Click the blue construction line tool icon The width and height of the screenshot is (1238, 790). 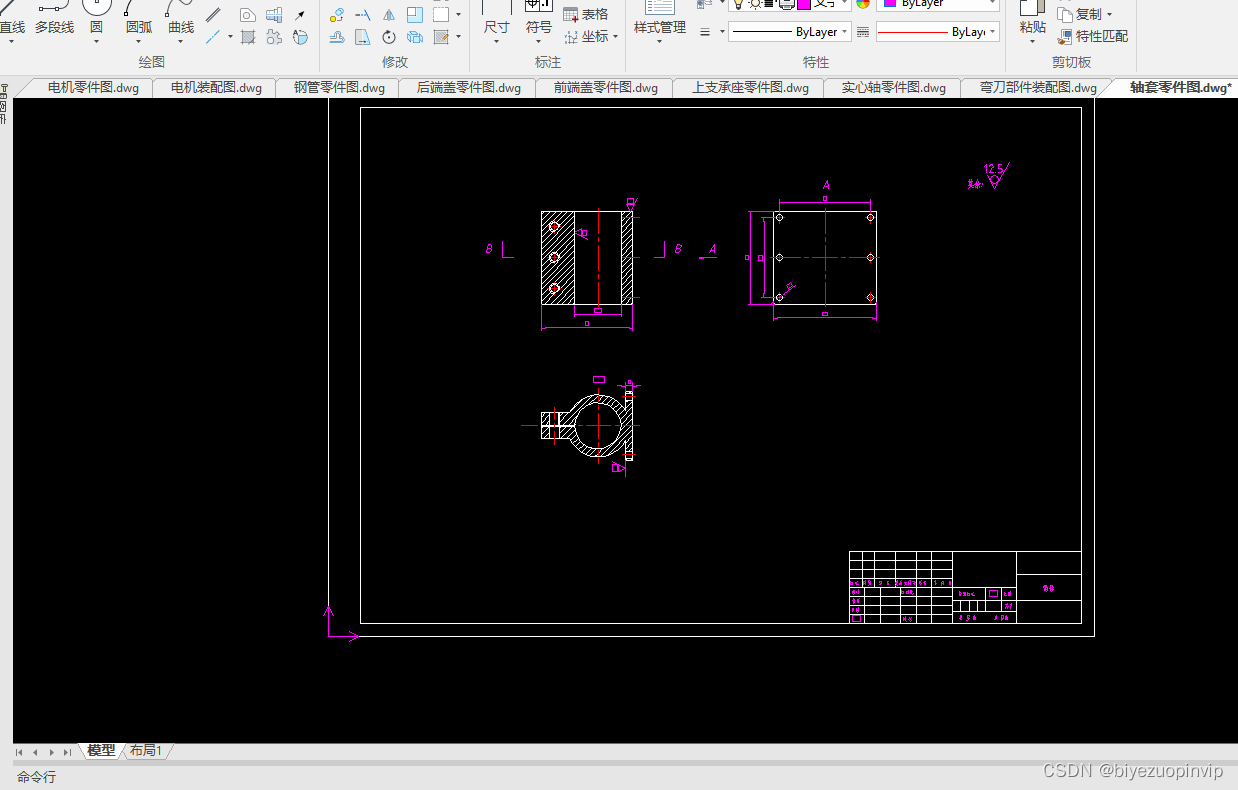point(213,37)
